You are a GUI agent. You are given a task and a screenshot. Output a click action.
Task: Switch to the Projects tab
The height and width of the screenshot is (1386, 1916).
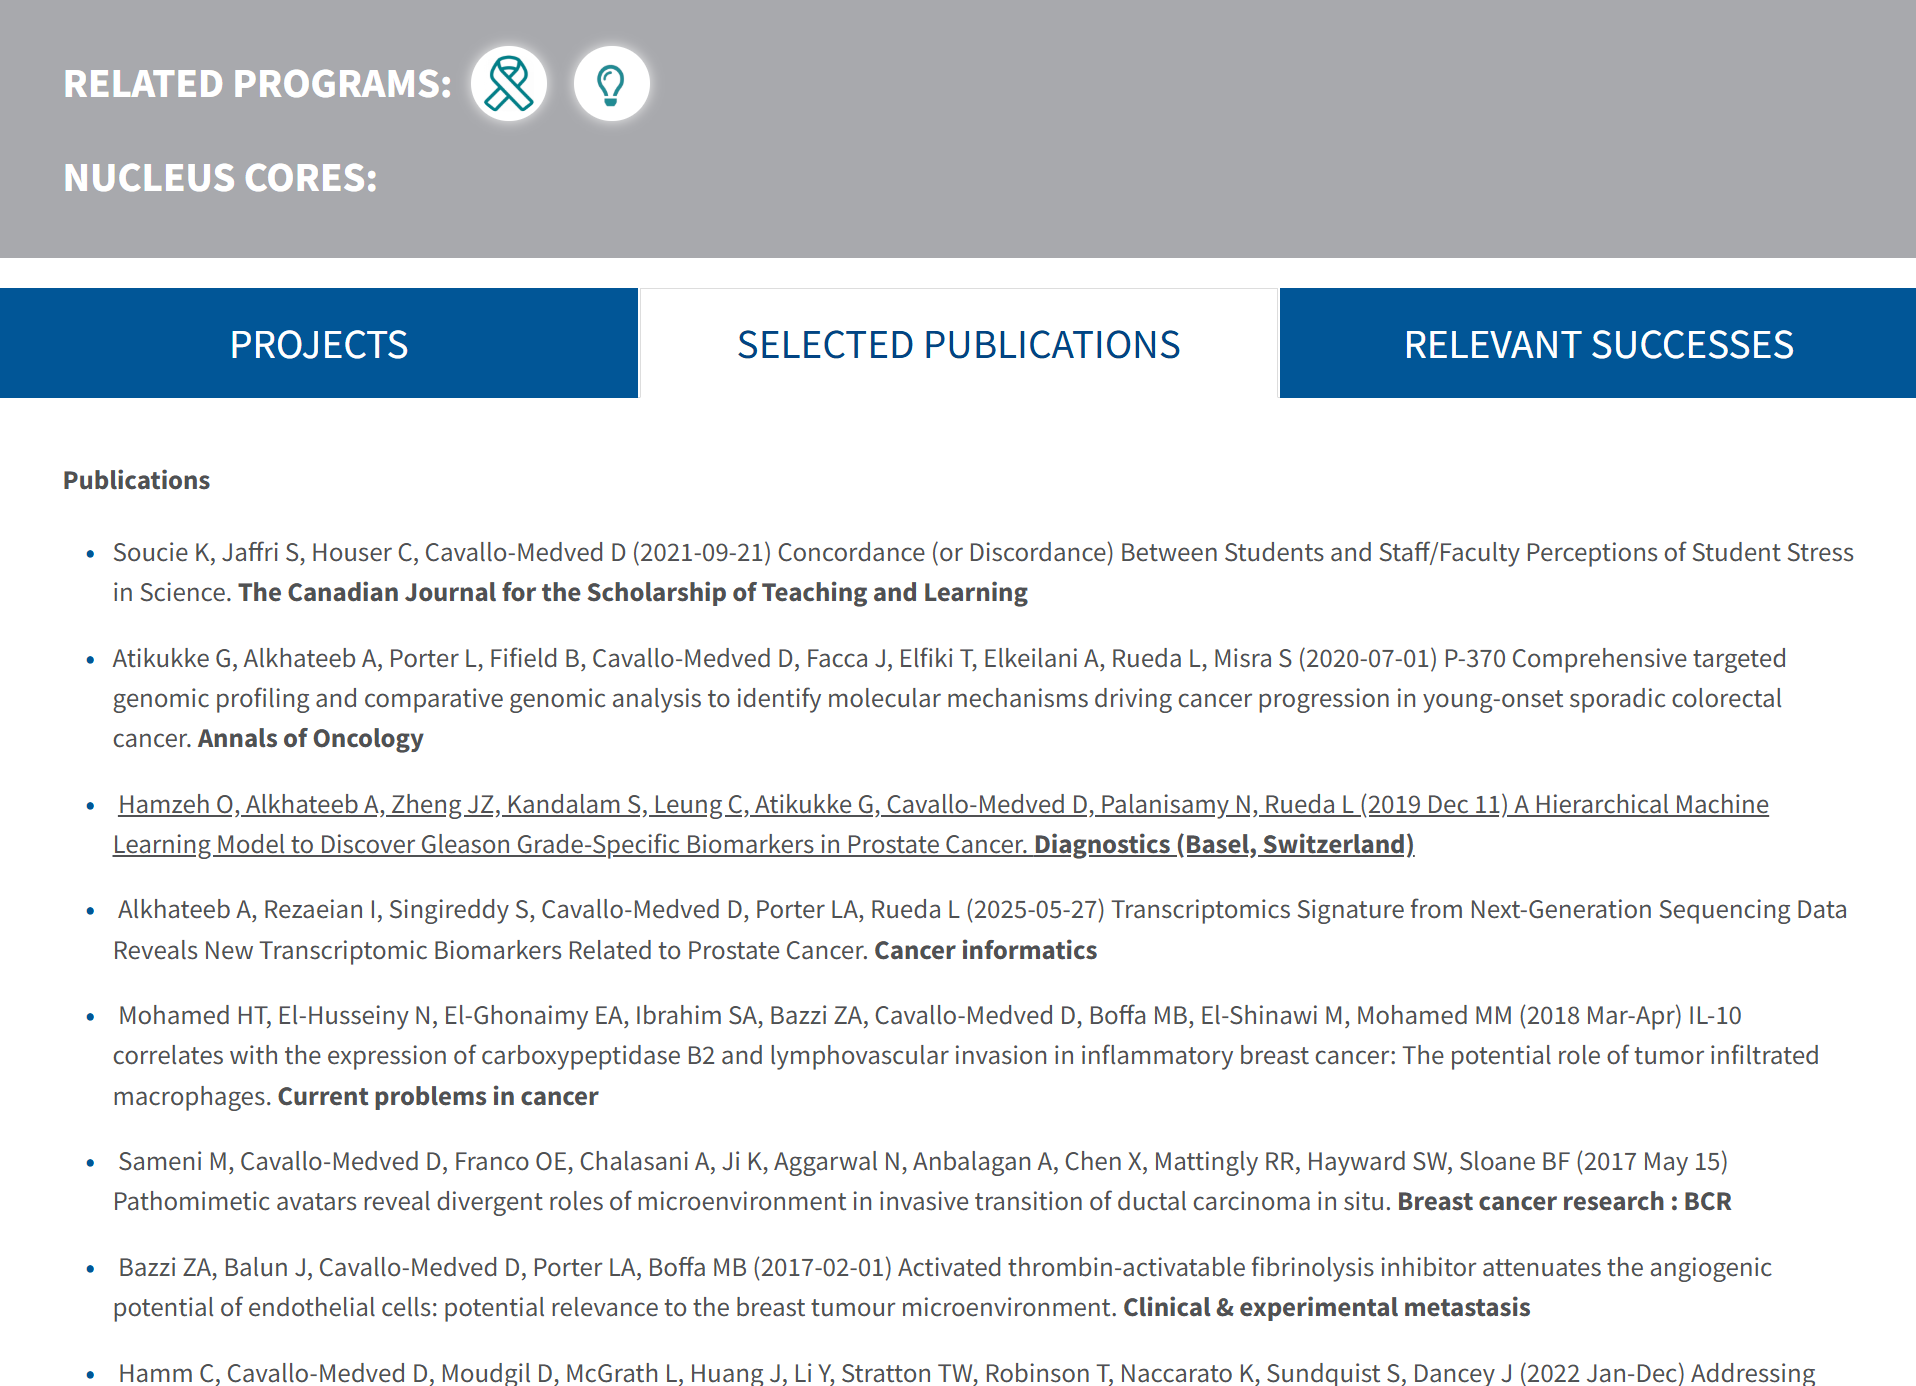click(x=319, y=344)
